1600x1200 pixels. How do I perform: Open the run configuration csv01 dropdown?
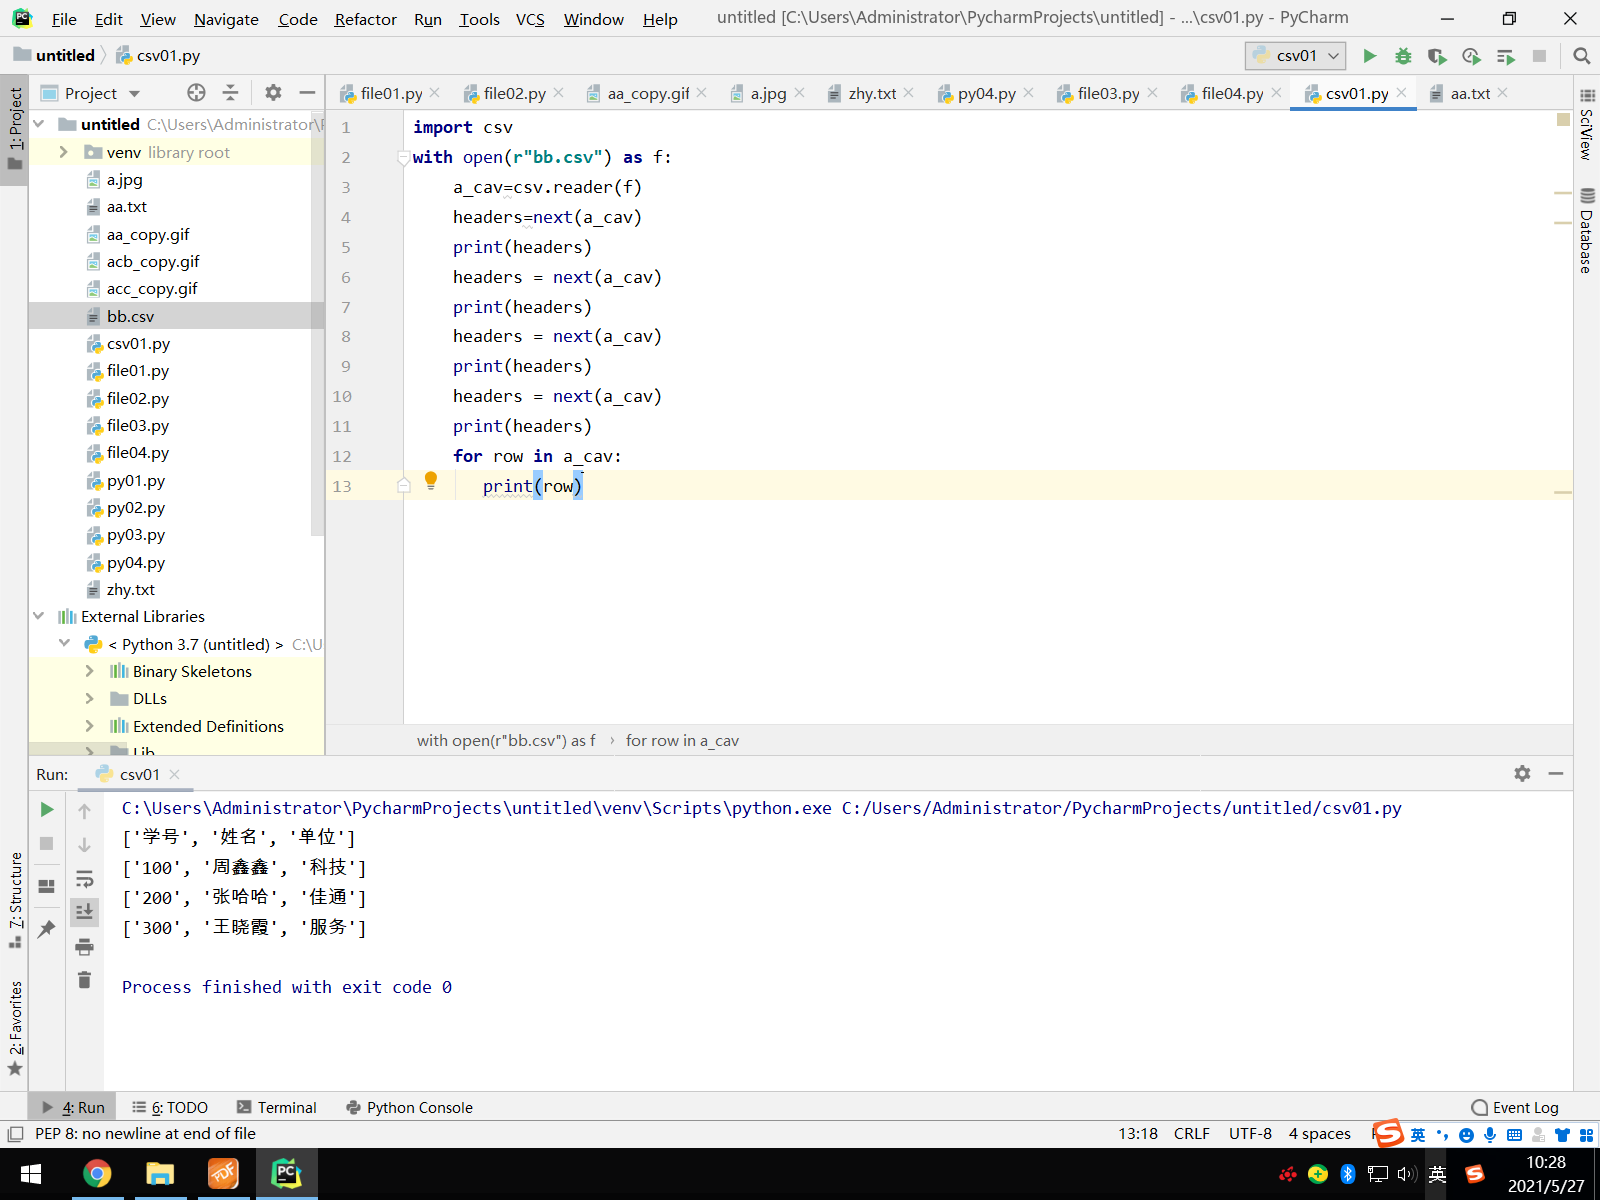(x=1295, y=56)
